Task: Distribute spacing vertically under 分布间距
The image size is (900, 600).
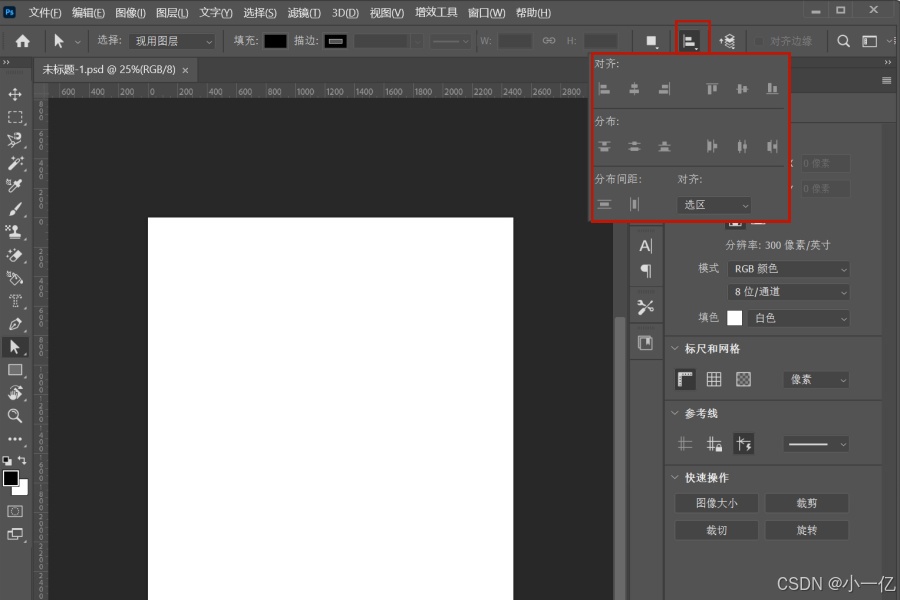Action: tap(604, 204)
